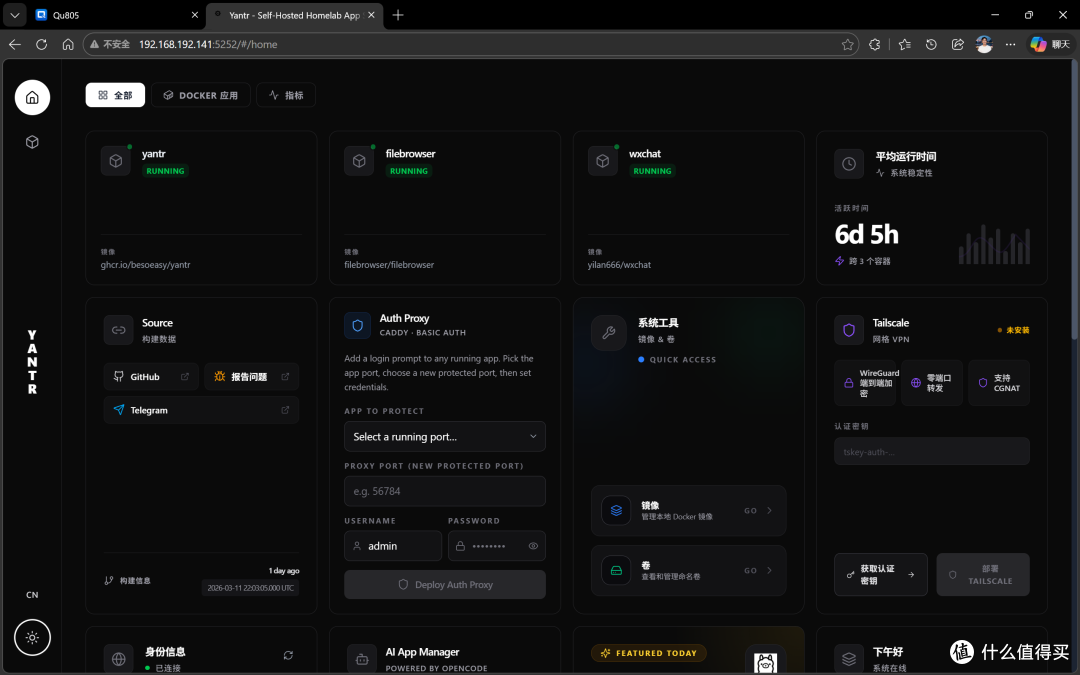This screenshot has width=1080, height=675.
Task: Open the Telegram link
Action: tap(202, 410)
